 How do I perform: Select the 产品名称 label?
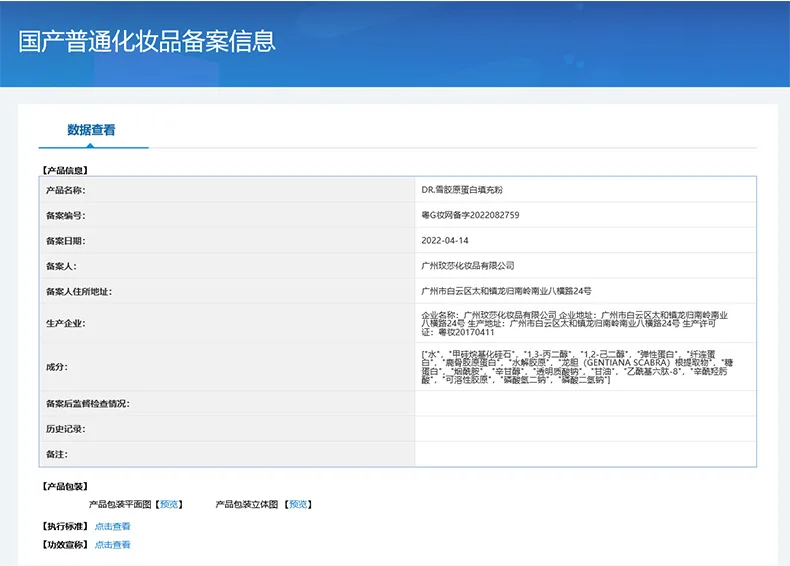tap(65, 190)
